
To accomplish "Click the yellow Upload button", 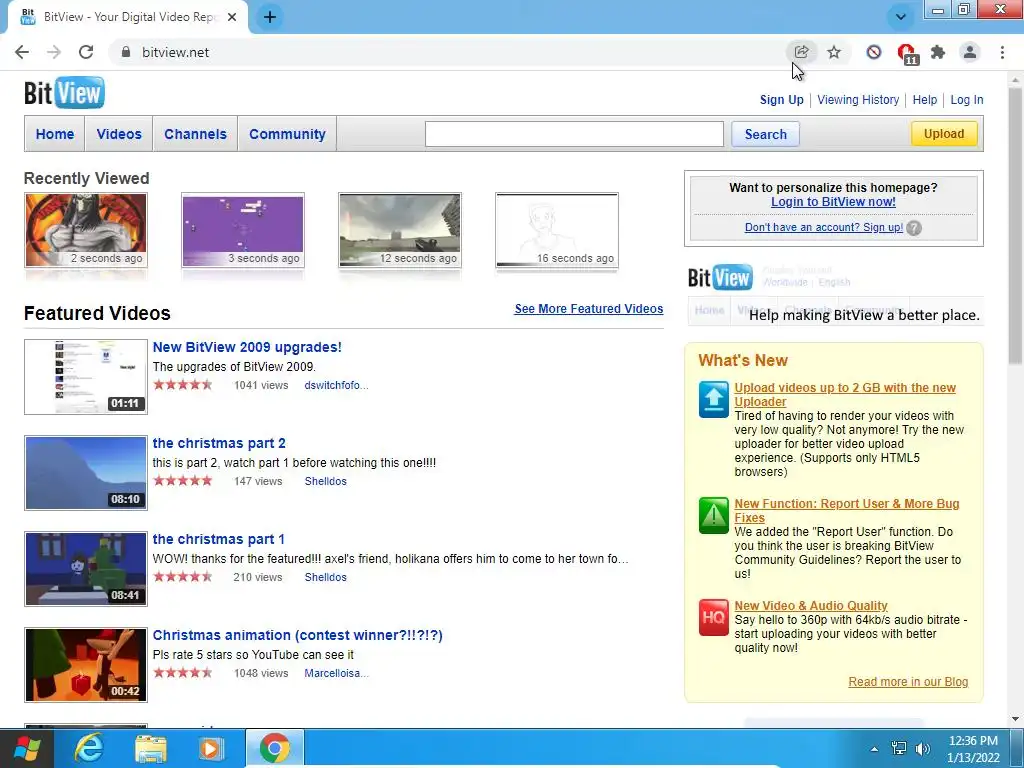I will [x=944, y=134].
